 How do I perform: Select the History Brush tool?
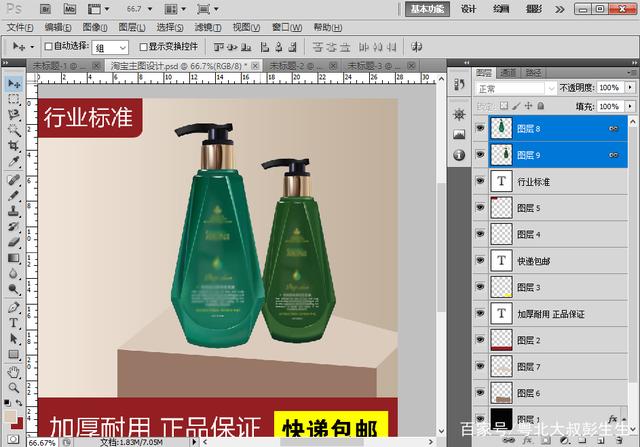14,226
